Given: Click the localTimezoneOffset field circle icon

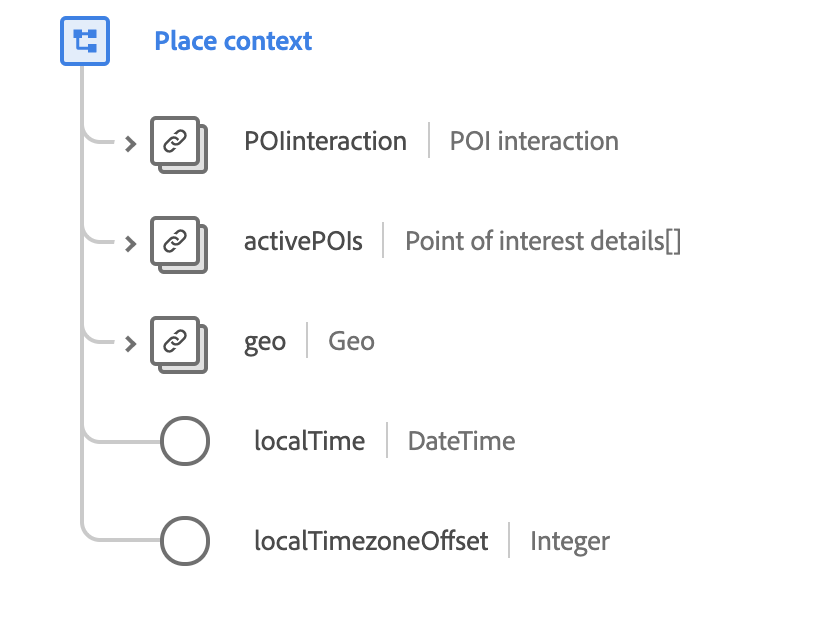Looking at the screenshot, I should pos(185,542).
